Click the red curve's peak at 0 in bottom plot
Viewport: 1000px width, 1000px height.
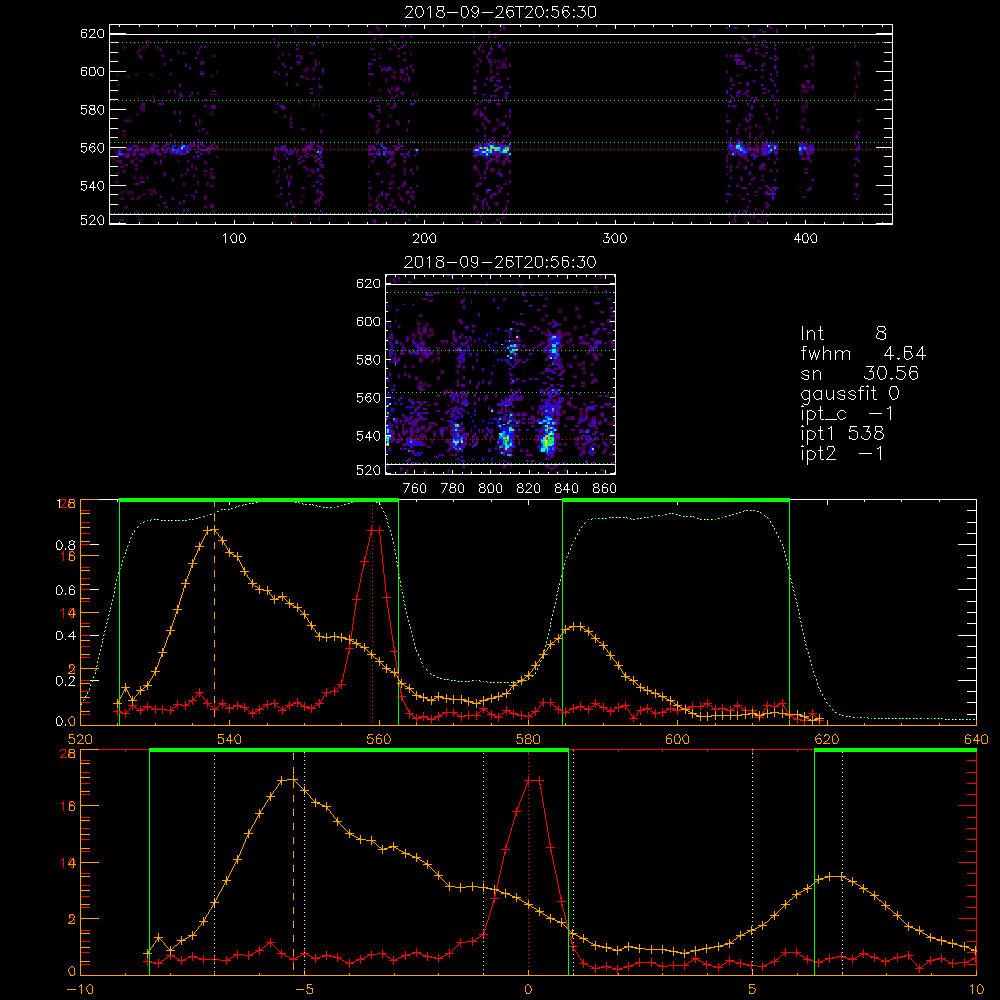click(x=534, y=779)
